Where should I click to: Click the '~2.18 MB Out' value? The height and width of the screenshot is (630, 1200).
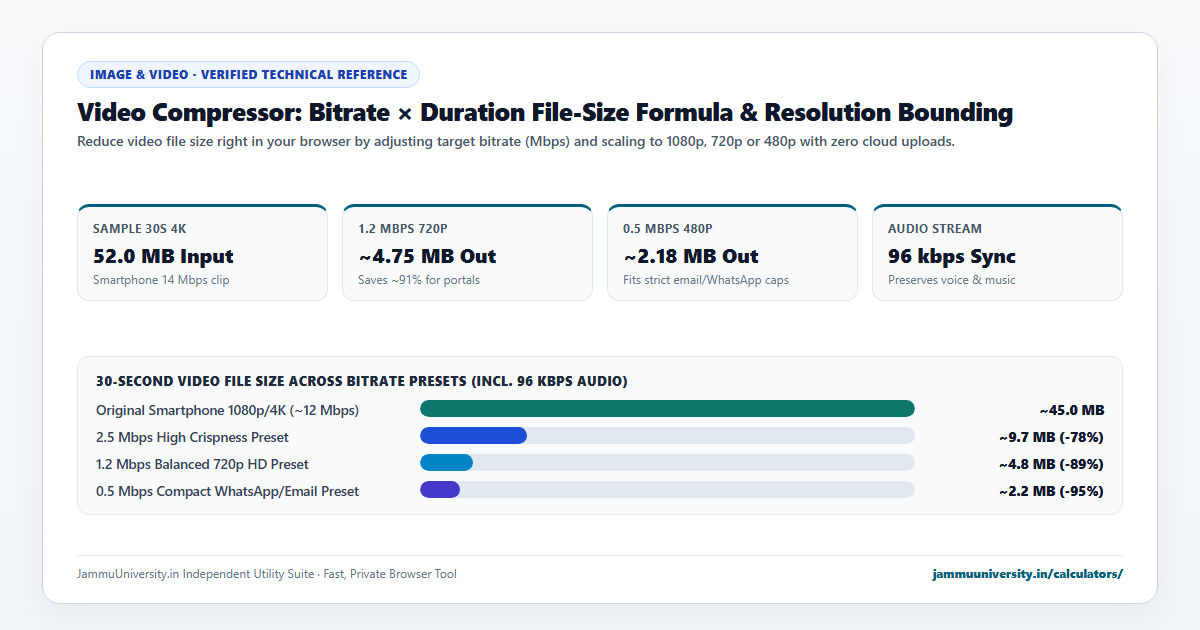[691, 256]
